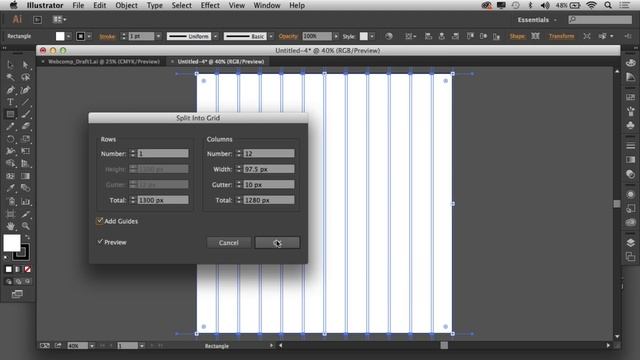The height and width of the screenshot is (360, 640).
Task: Click the Columns Gutter field
Action: [269, 184]
